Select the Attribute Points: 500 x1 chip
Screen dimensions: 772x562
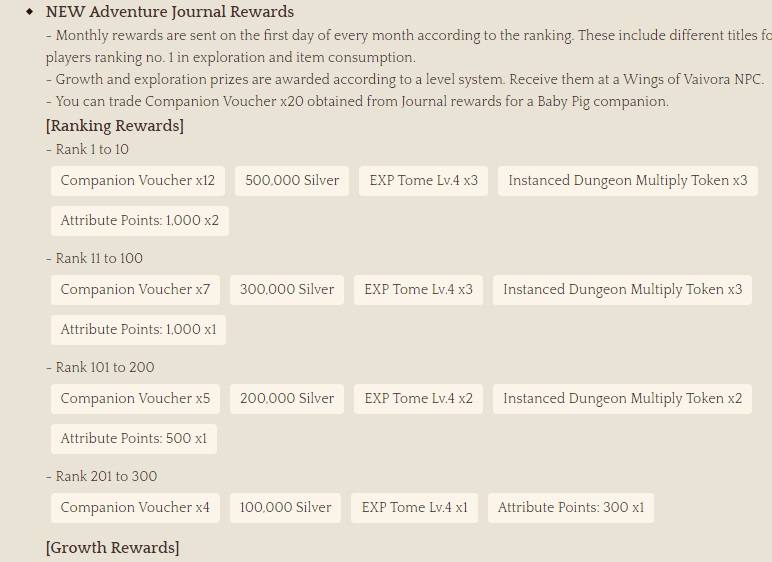tap(134, 439)
